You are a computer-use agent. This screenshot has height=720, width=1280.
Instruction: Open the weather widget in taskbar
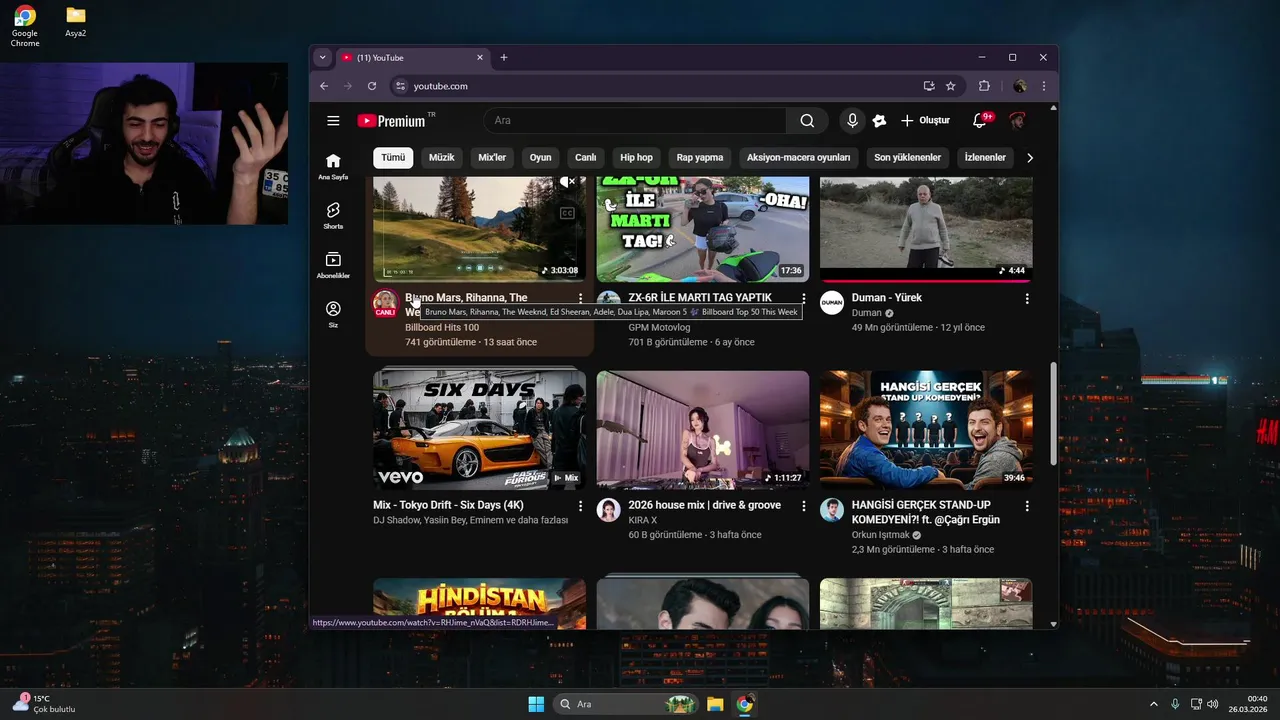coord(45,704)
